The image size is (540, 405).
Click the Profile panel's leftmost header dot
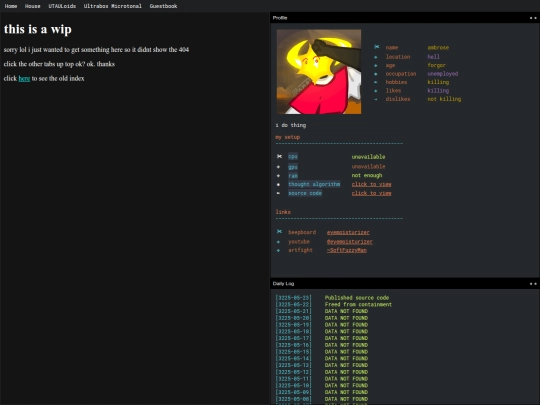(x=531, y=18)
